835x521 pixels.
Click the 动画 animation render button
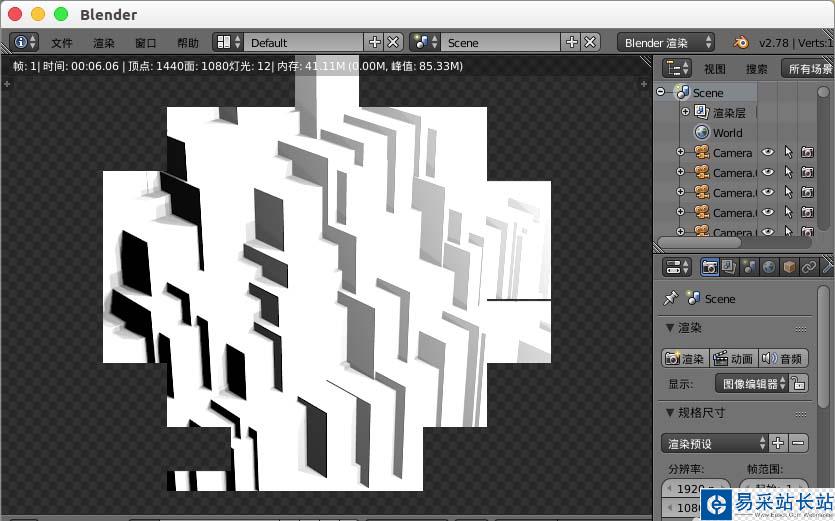coord(733,358)
